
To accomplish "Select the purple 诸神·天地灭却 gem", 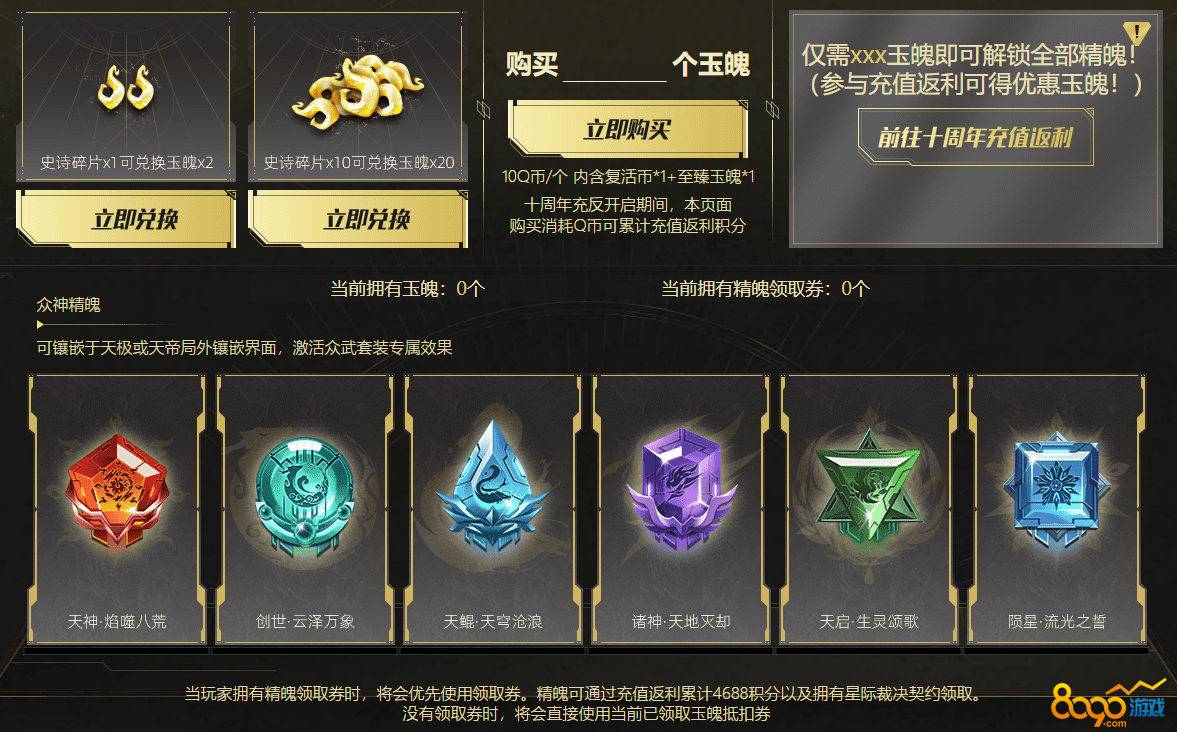I will (681, 490).
